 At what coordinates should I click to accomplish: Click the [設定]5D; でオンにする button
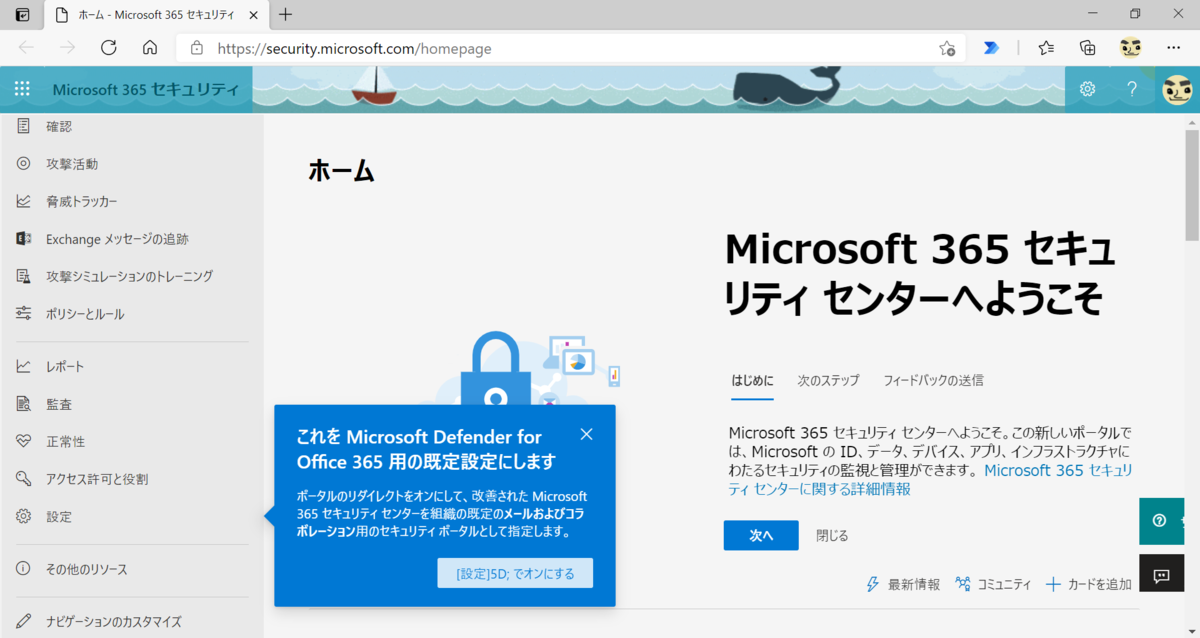point(515,573)
